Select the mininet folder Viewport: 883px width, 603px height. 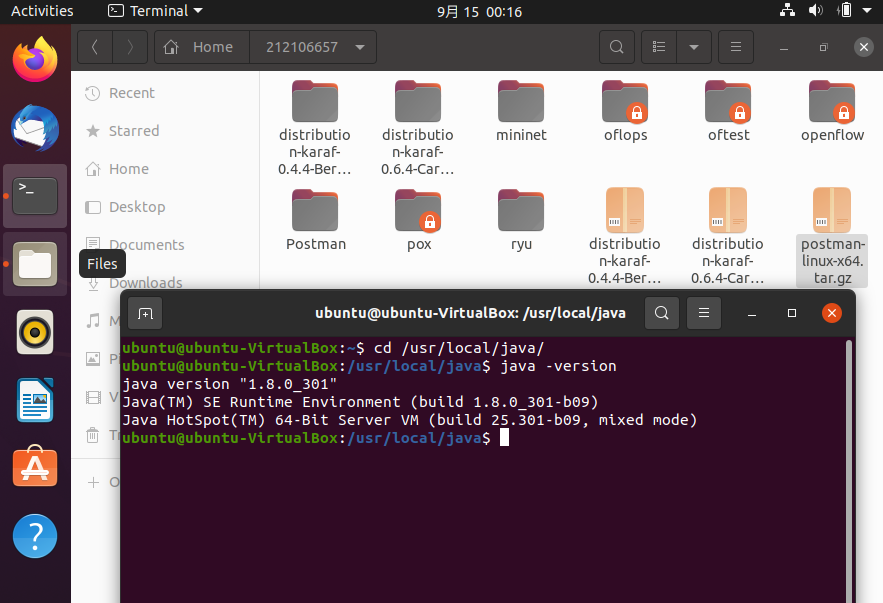521,111
